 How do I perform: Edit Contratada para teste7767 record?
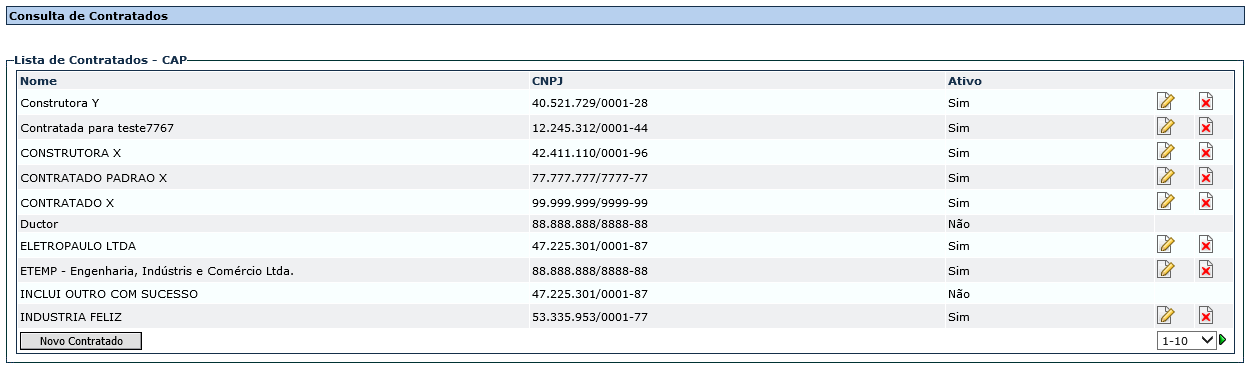(1165, 126)
